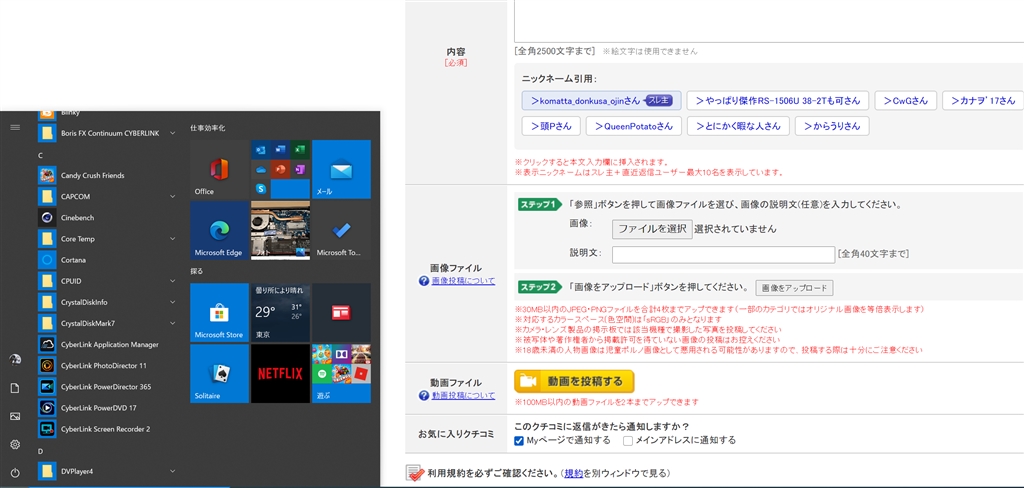Screen dimensions: 1024x488
Task: Click the user account avatar in Start
Action: click(15, 359)
